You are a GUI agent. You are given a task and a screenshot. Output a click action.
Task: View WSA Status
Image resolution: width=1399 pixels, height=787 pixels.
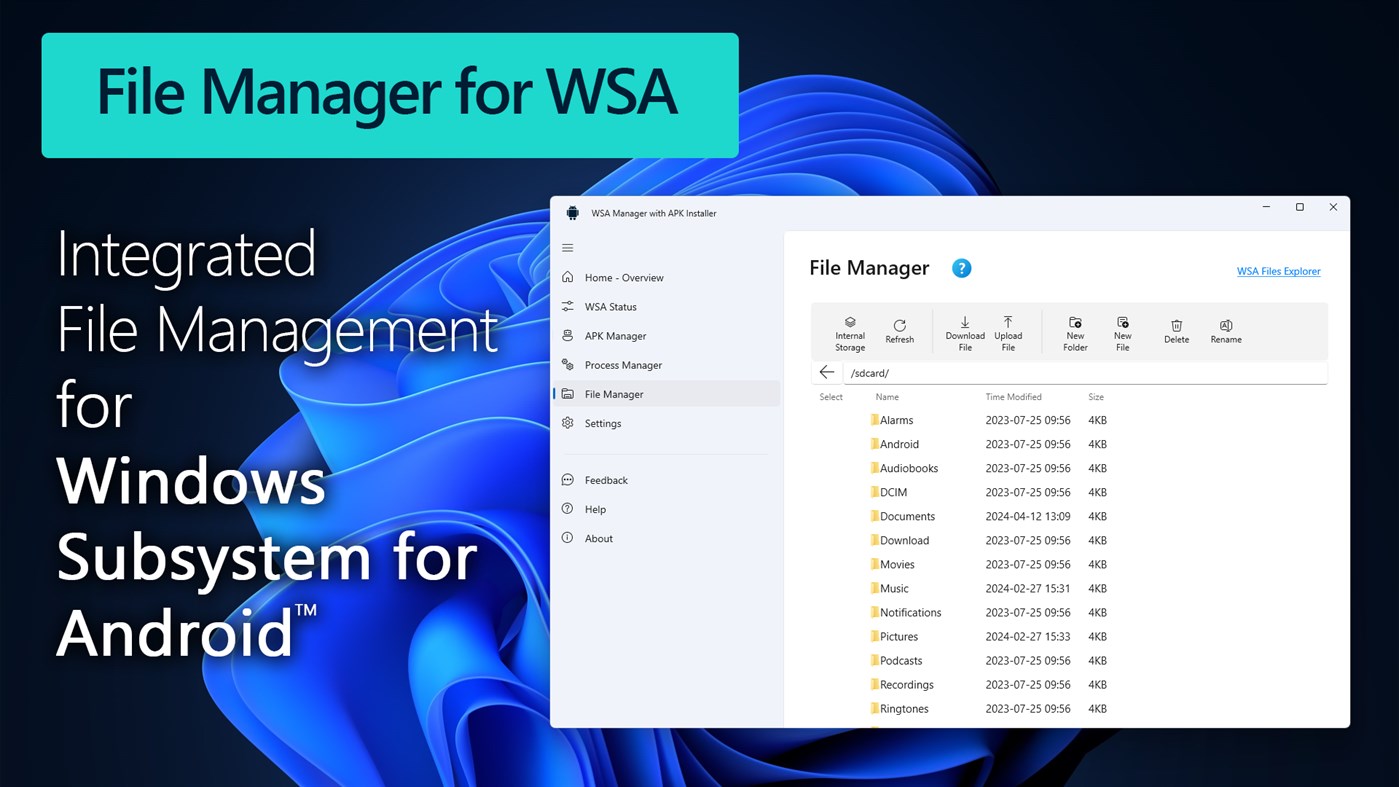(x=612, y=306)
